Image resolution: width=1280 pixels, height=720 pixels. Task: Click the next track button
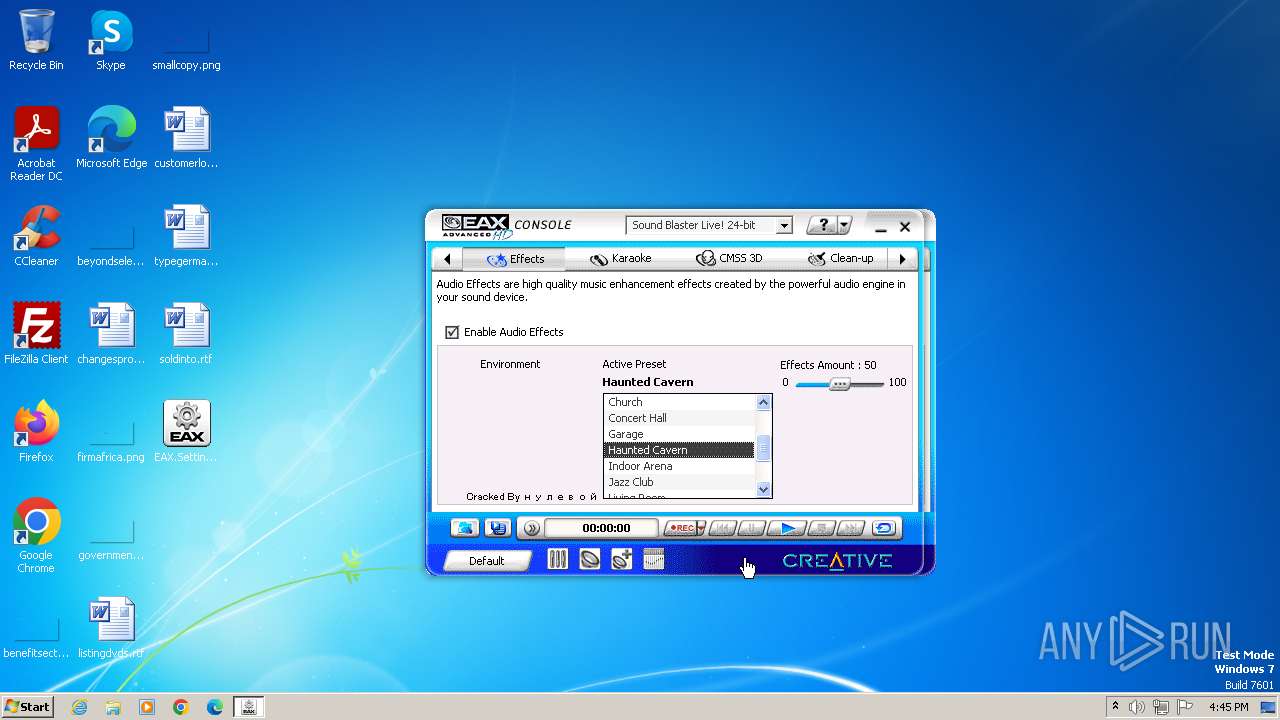(x=851, y=528)
